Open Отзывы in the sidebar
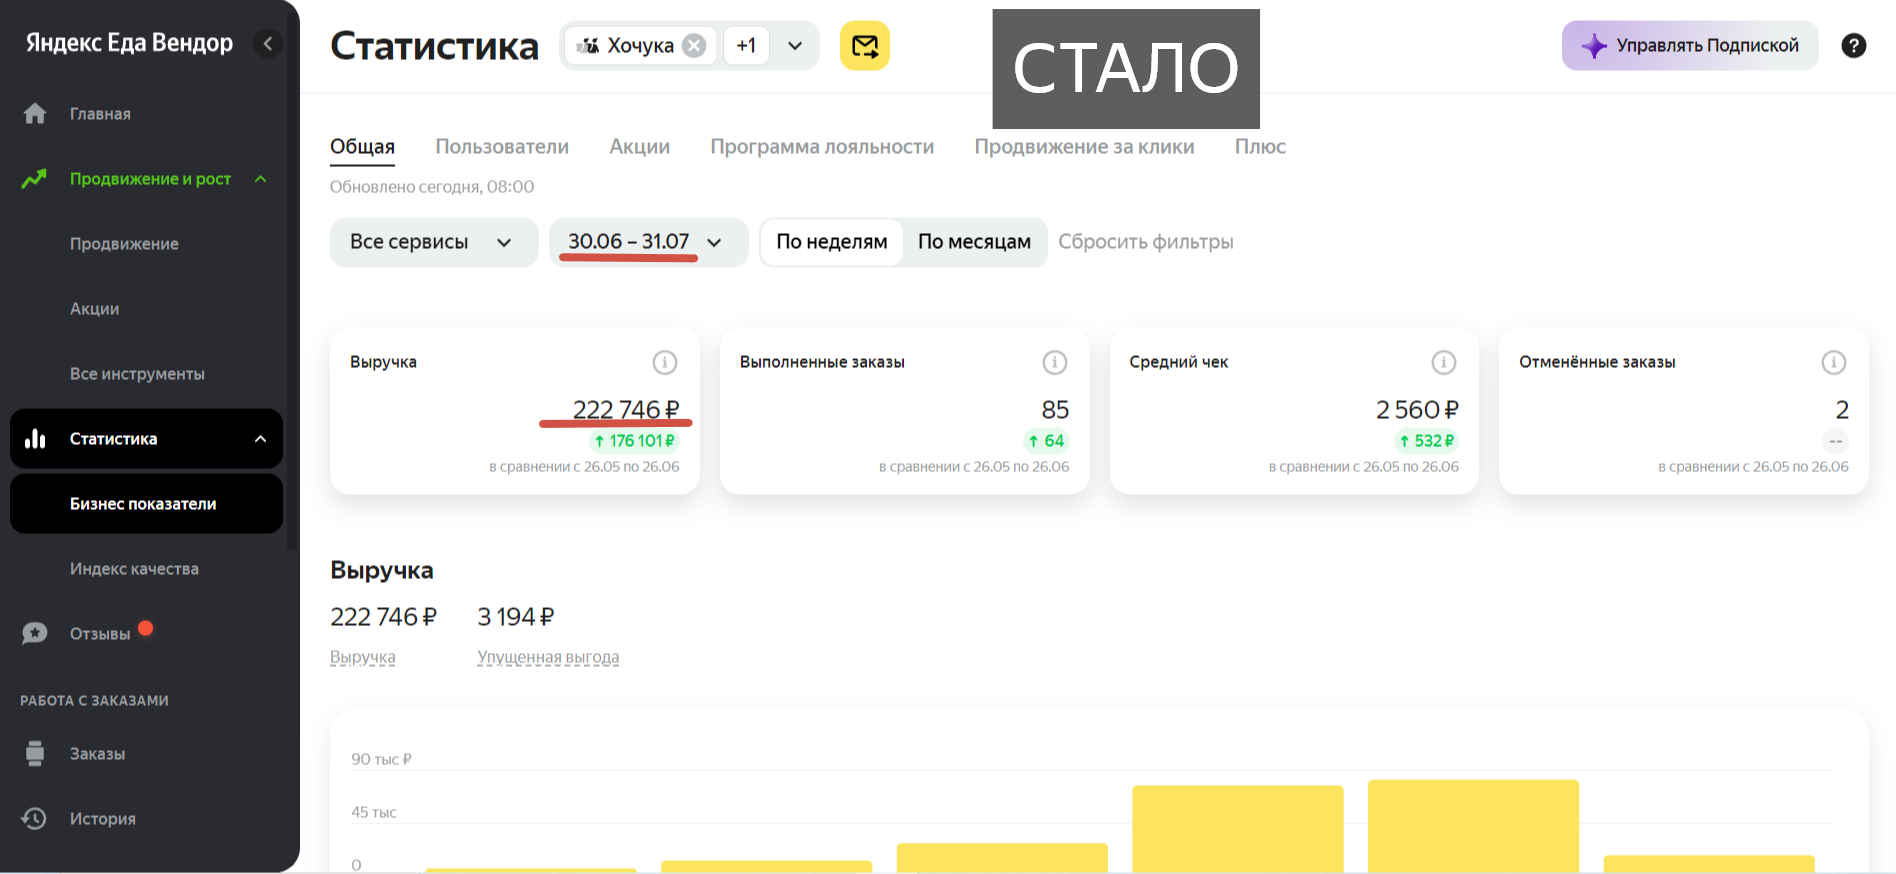The image size is (1896, 874). pos(100,634)
